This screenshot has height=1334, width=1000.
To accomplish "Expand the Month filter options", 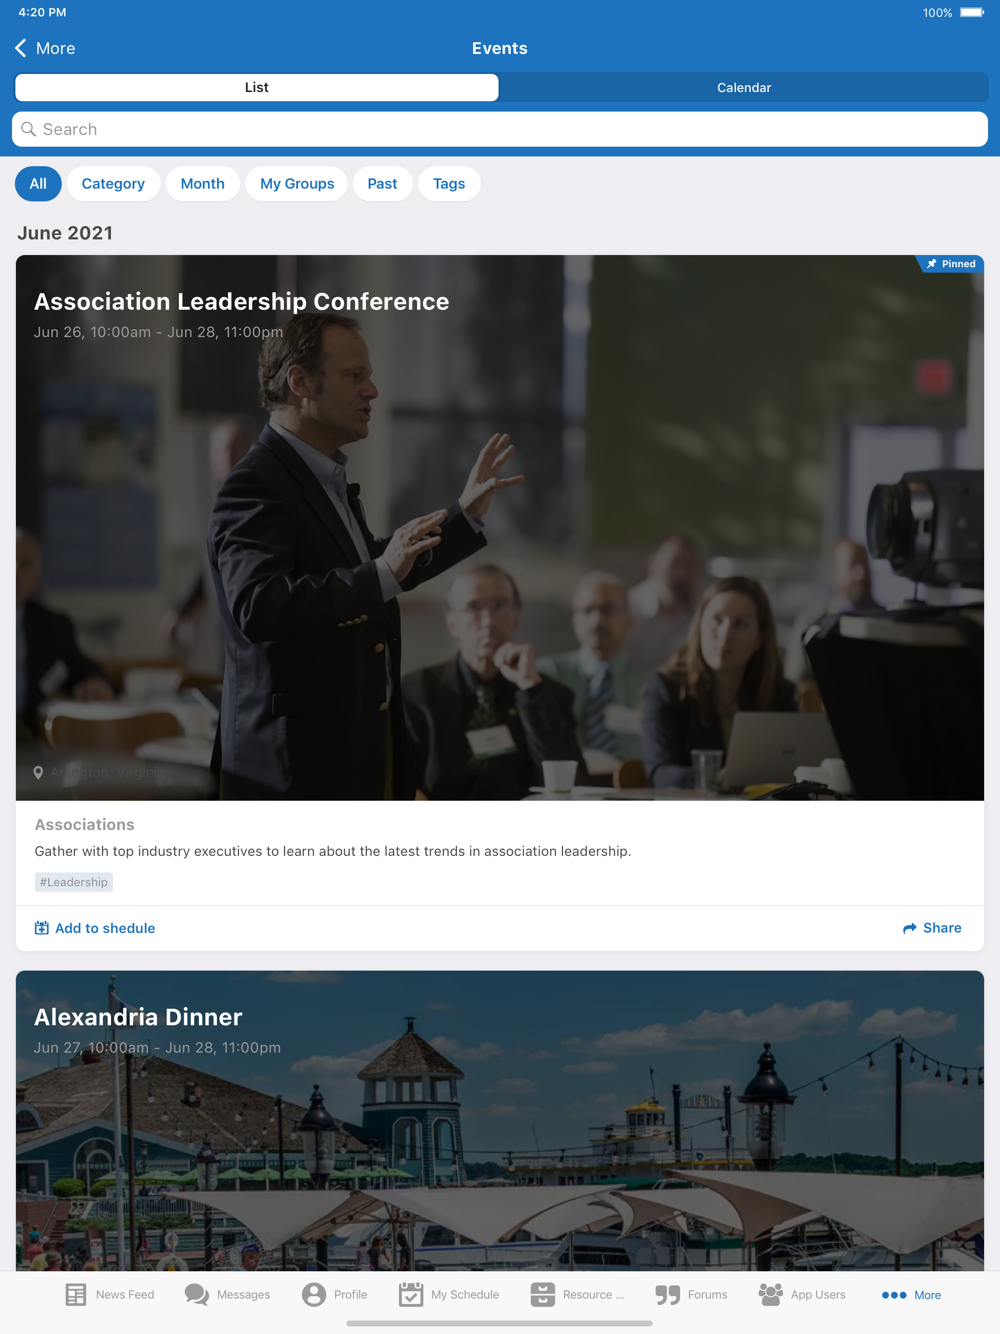I will (x=202, y=184).
